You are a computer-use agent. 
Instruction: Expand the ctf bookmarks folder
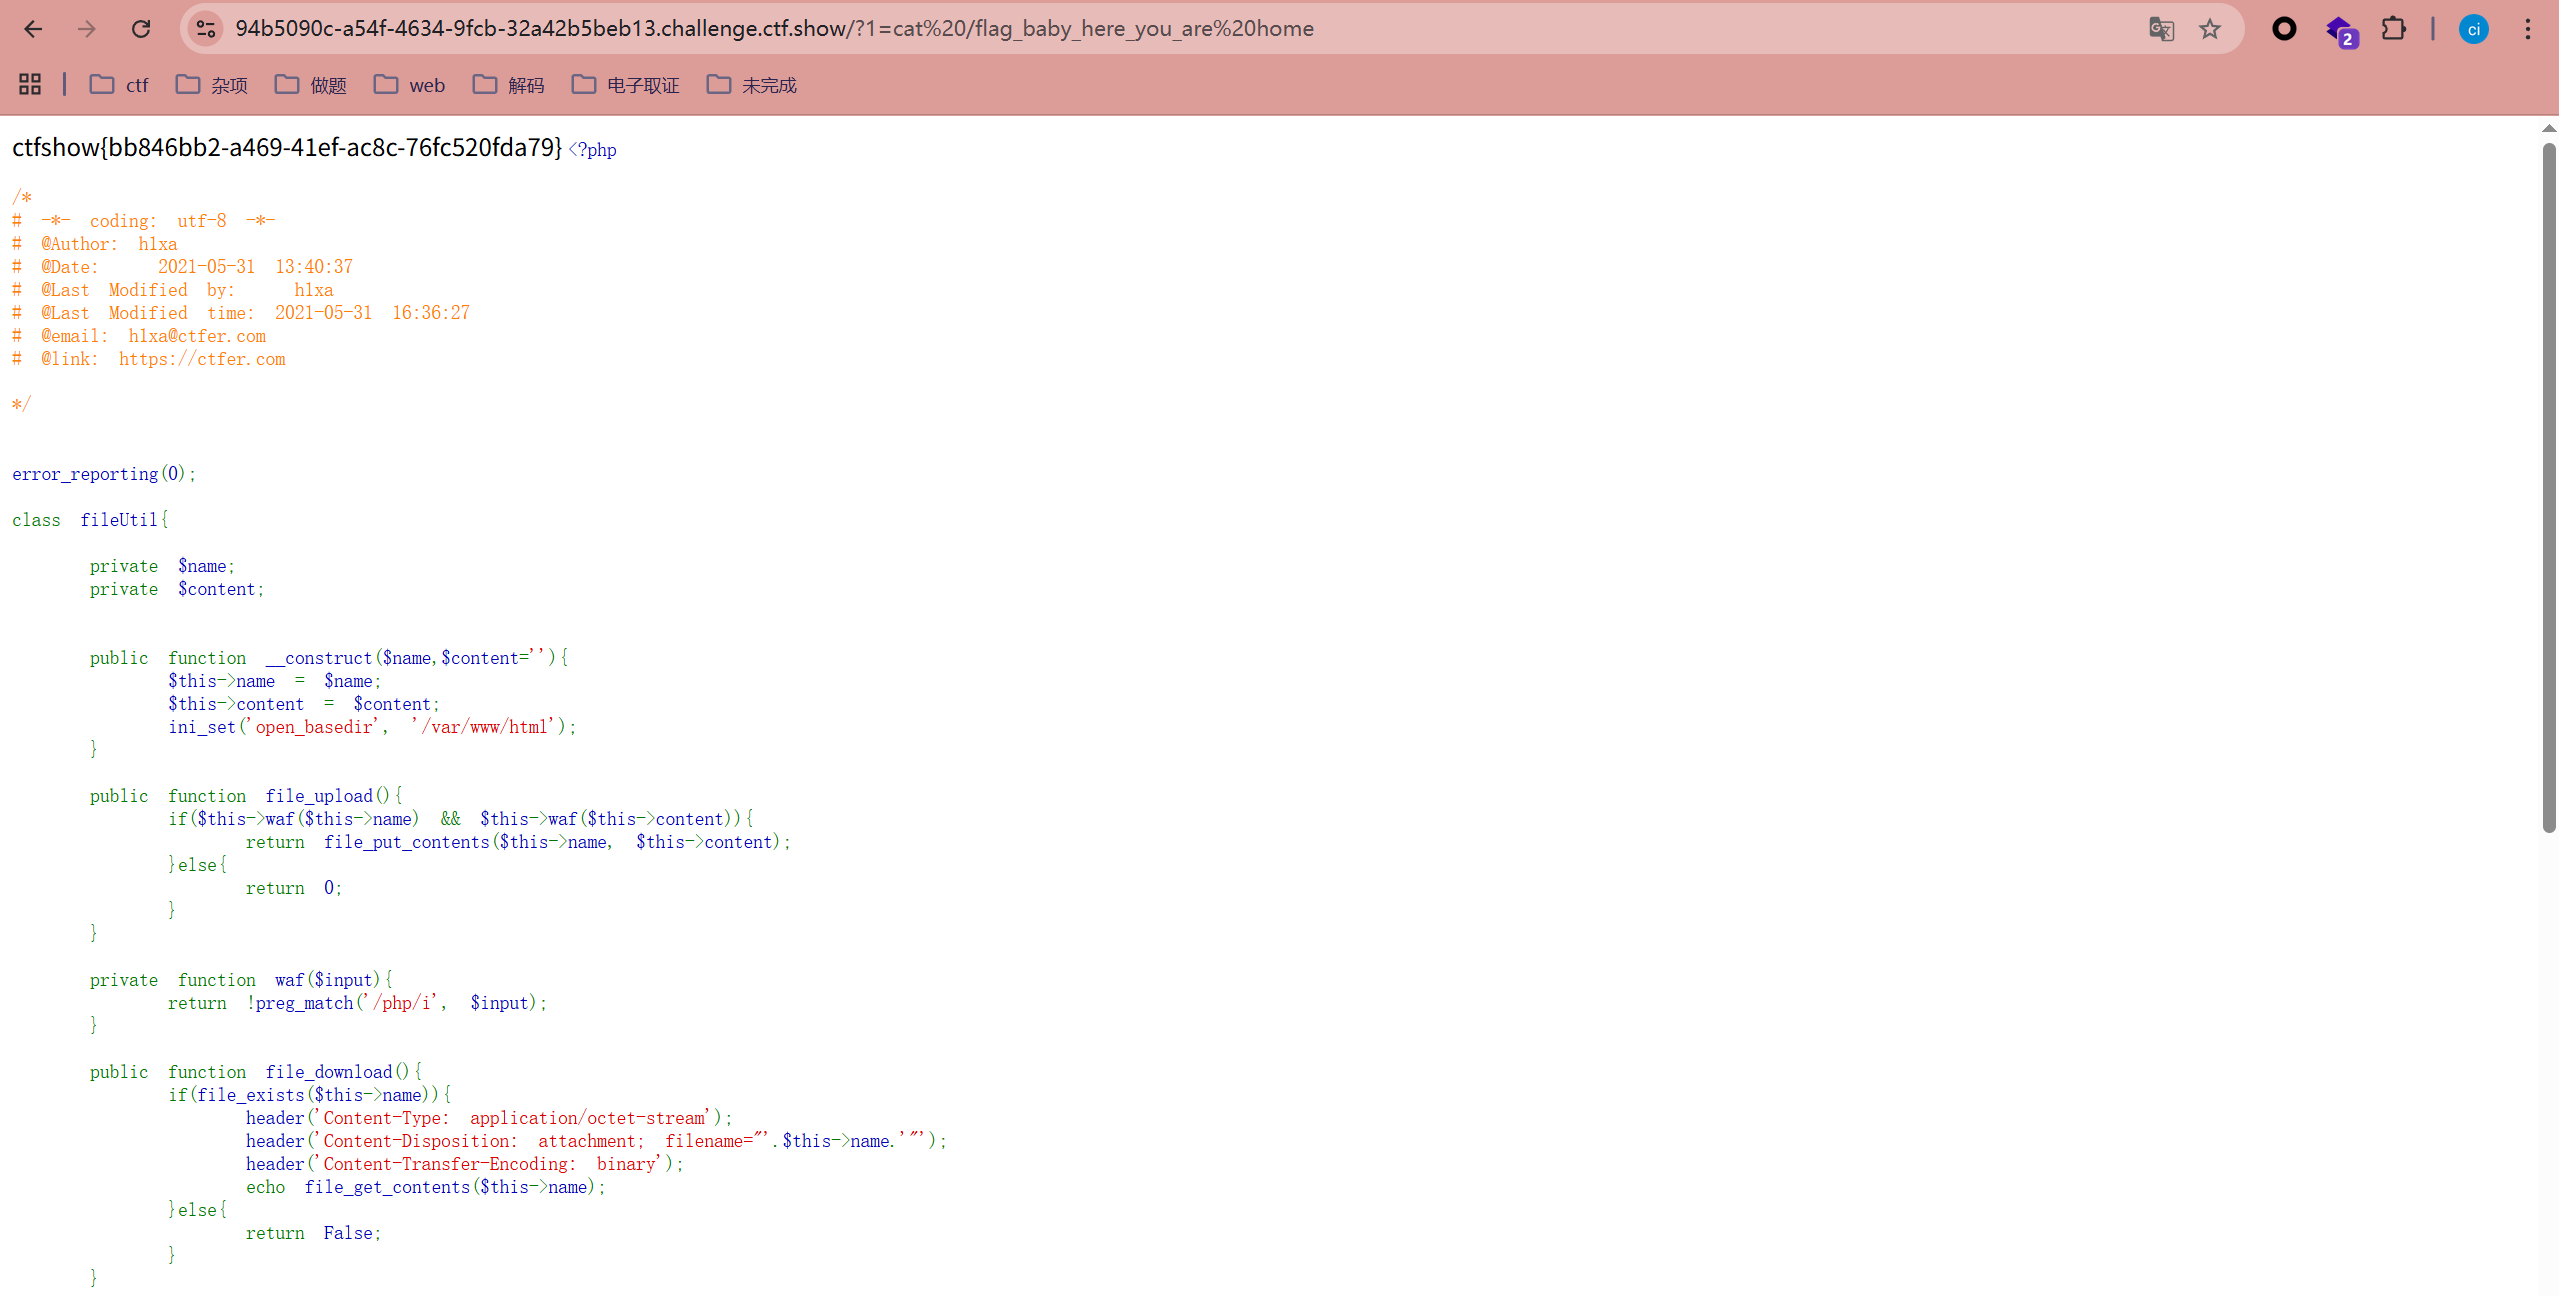119,85
